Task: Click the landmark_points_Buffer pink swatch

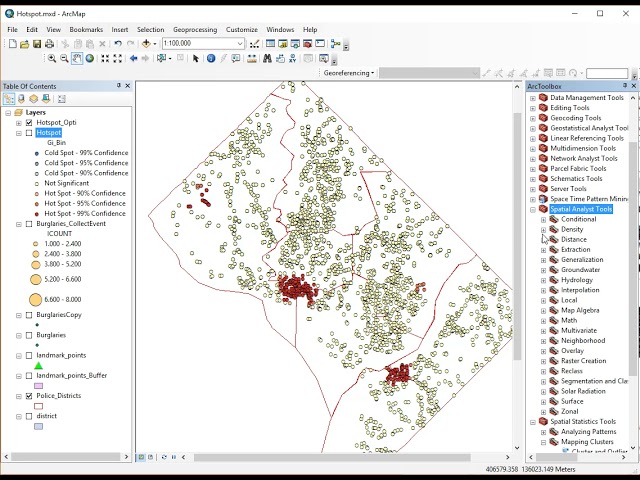Action: tap(38, 386)
